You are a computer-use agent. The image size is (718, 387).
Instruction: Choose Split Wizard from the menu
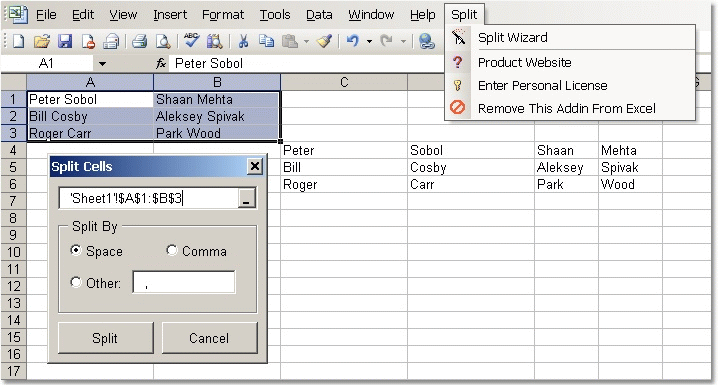pos(513,38)
